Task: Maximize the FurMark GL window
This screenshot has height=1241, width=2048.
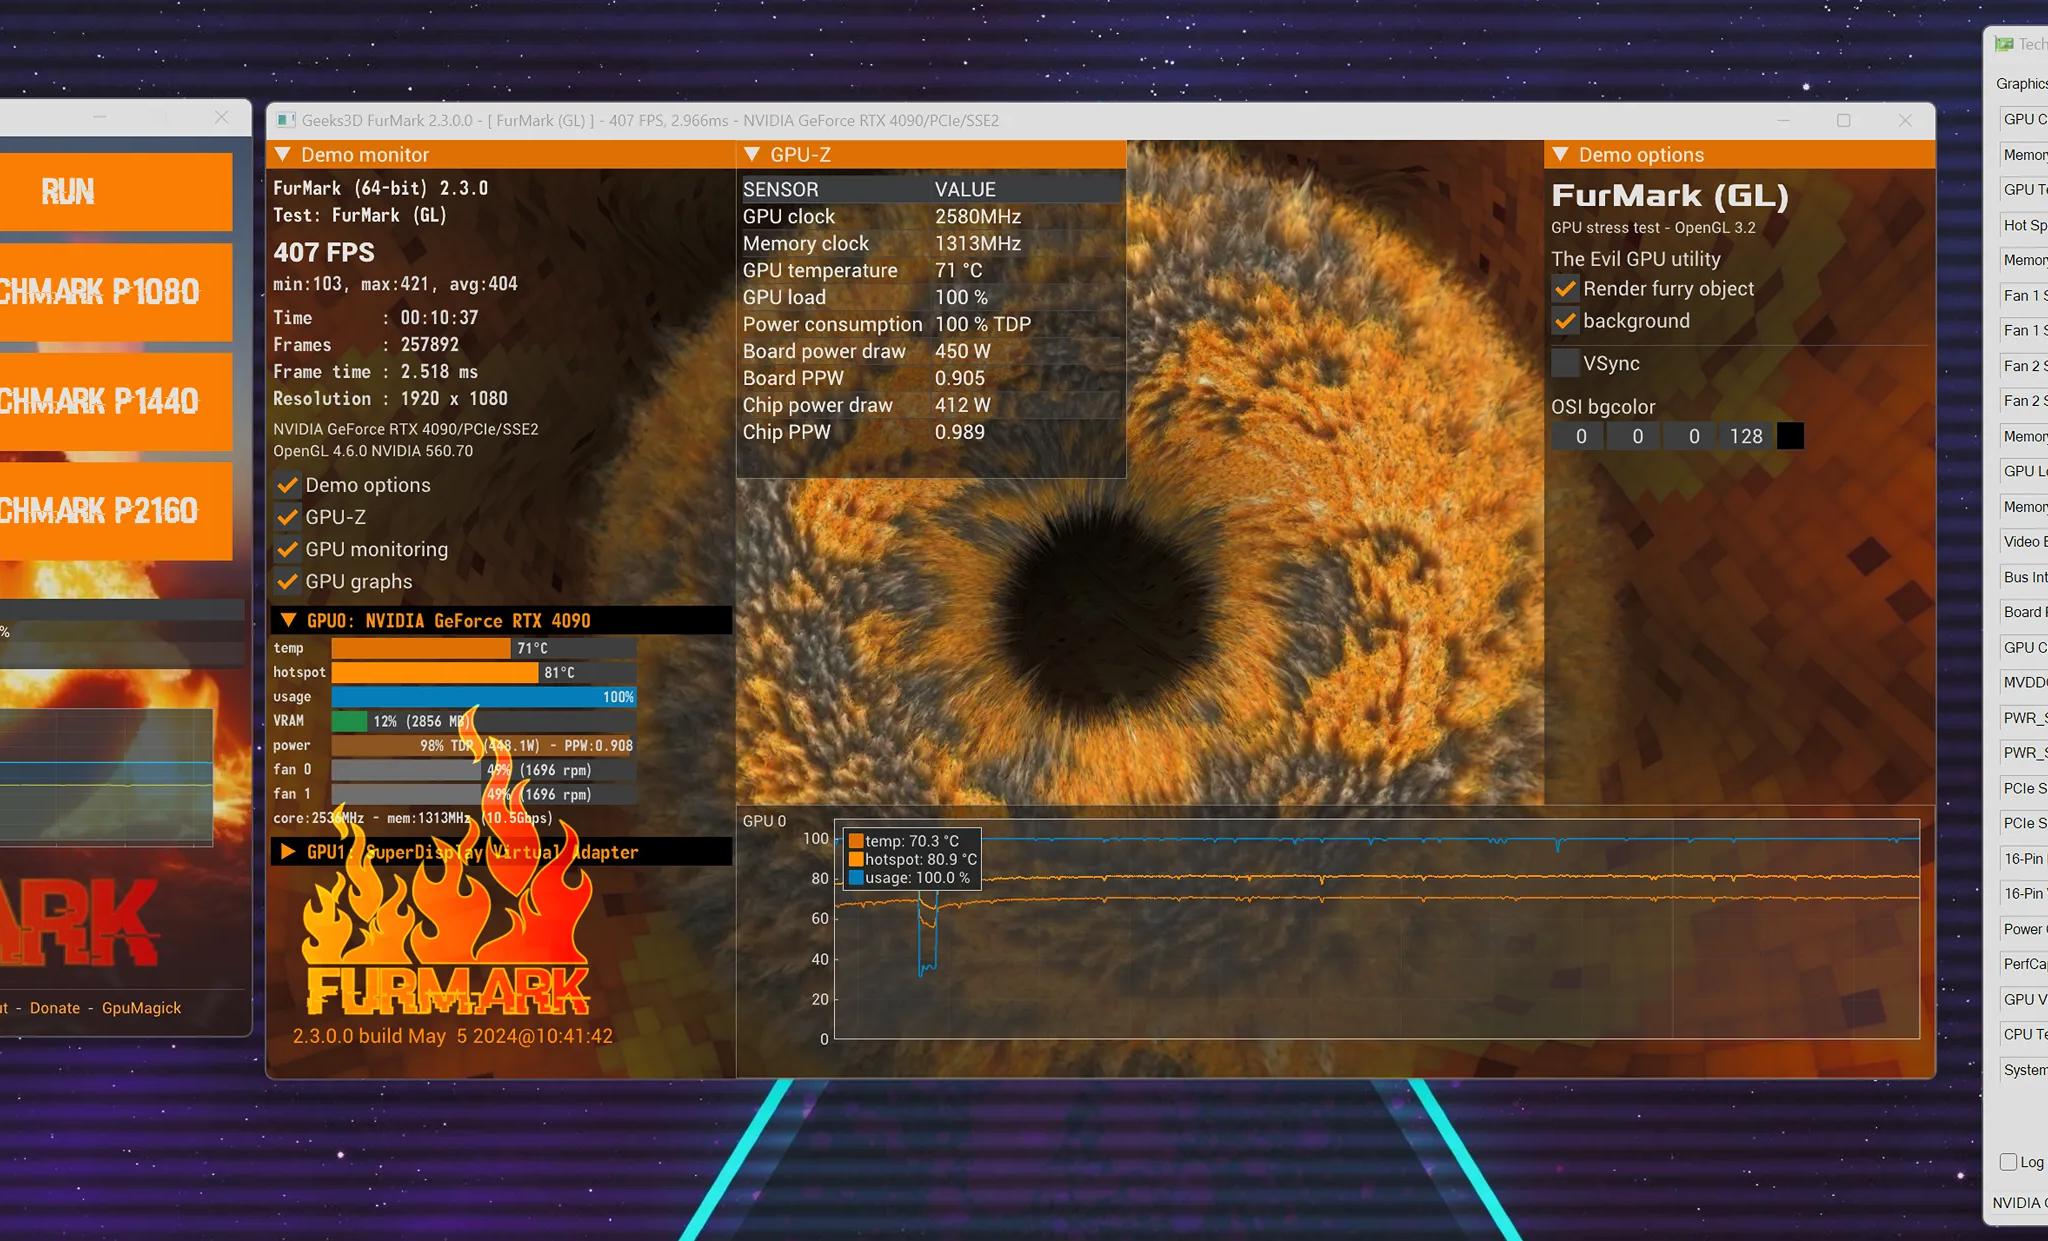Action: 1844,120
